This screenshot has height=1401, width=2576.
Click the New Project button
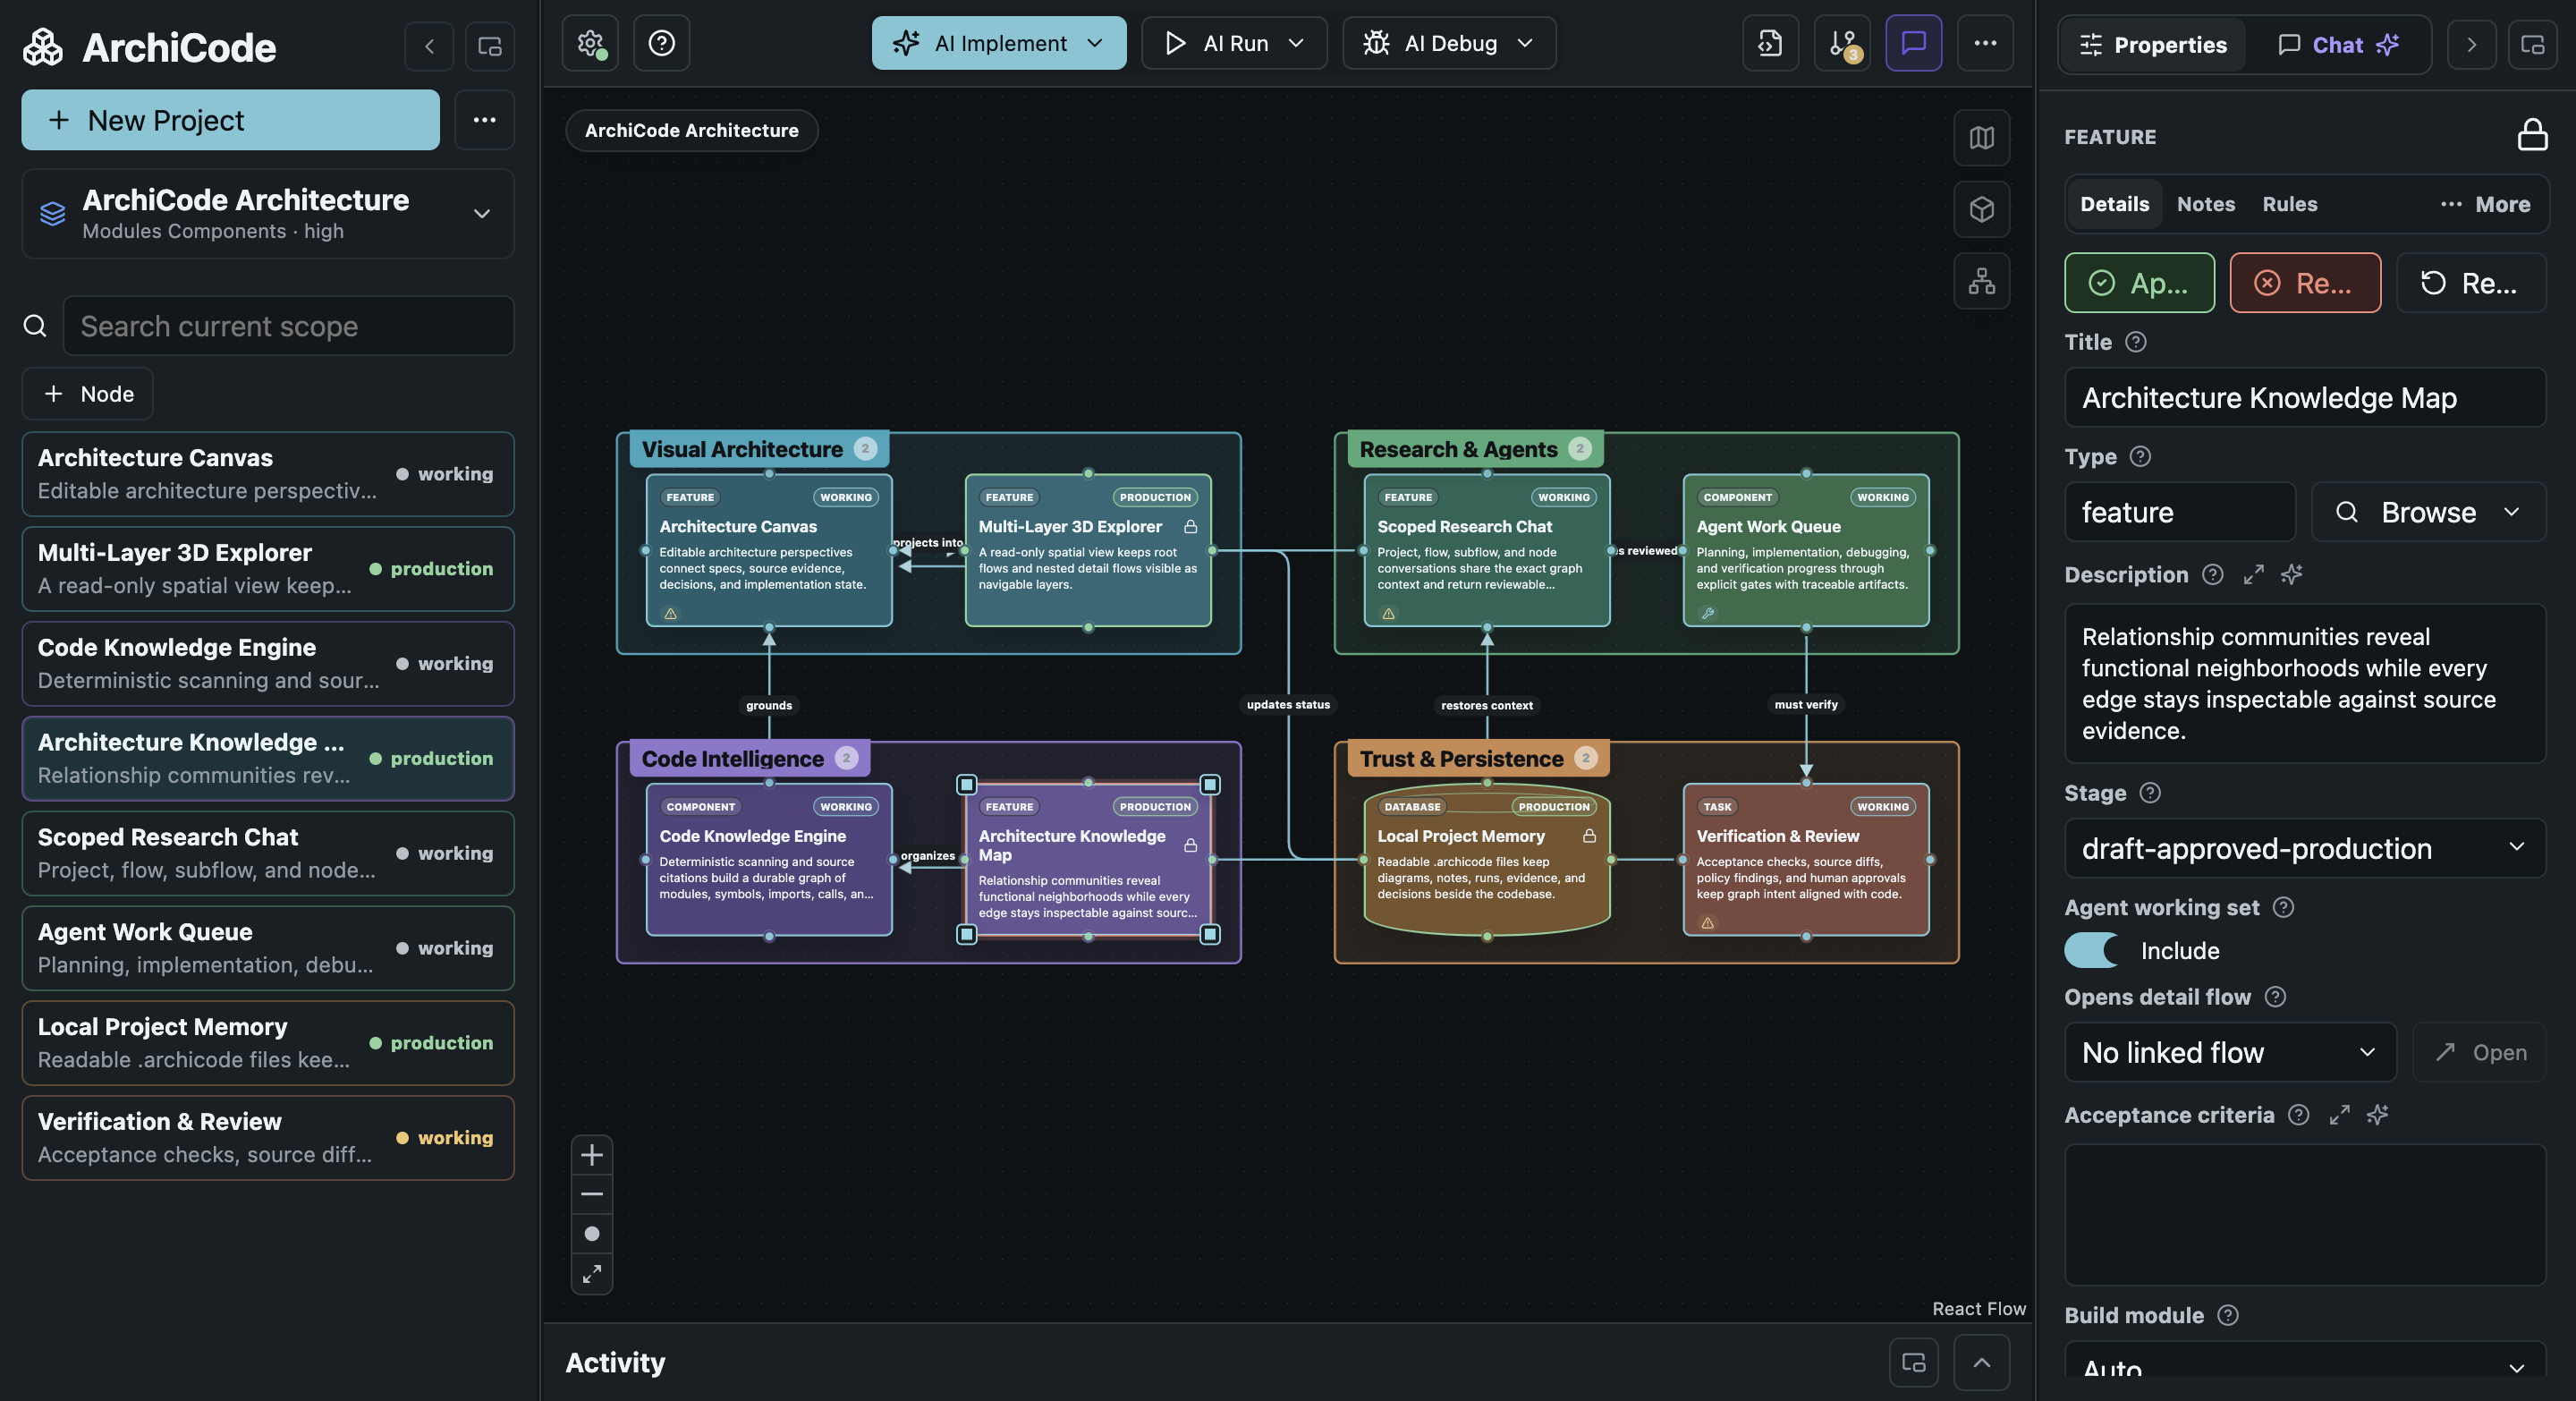click(x=230, y=120)
